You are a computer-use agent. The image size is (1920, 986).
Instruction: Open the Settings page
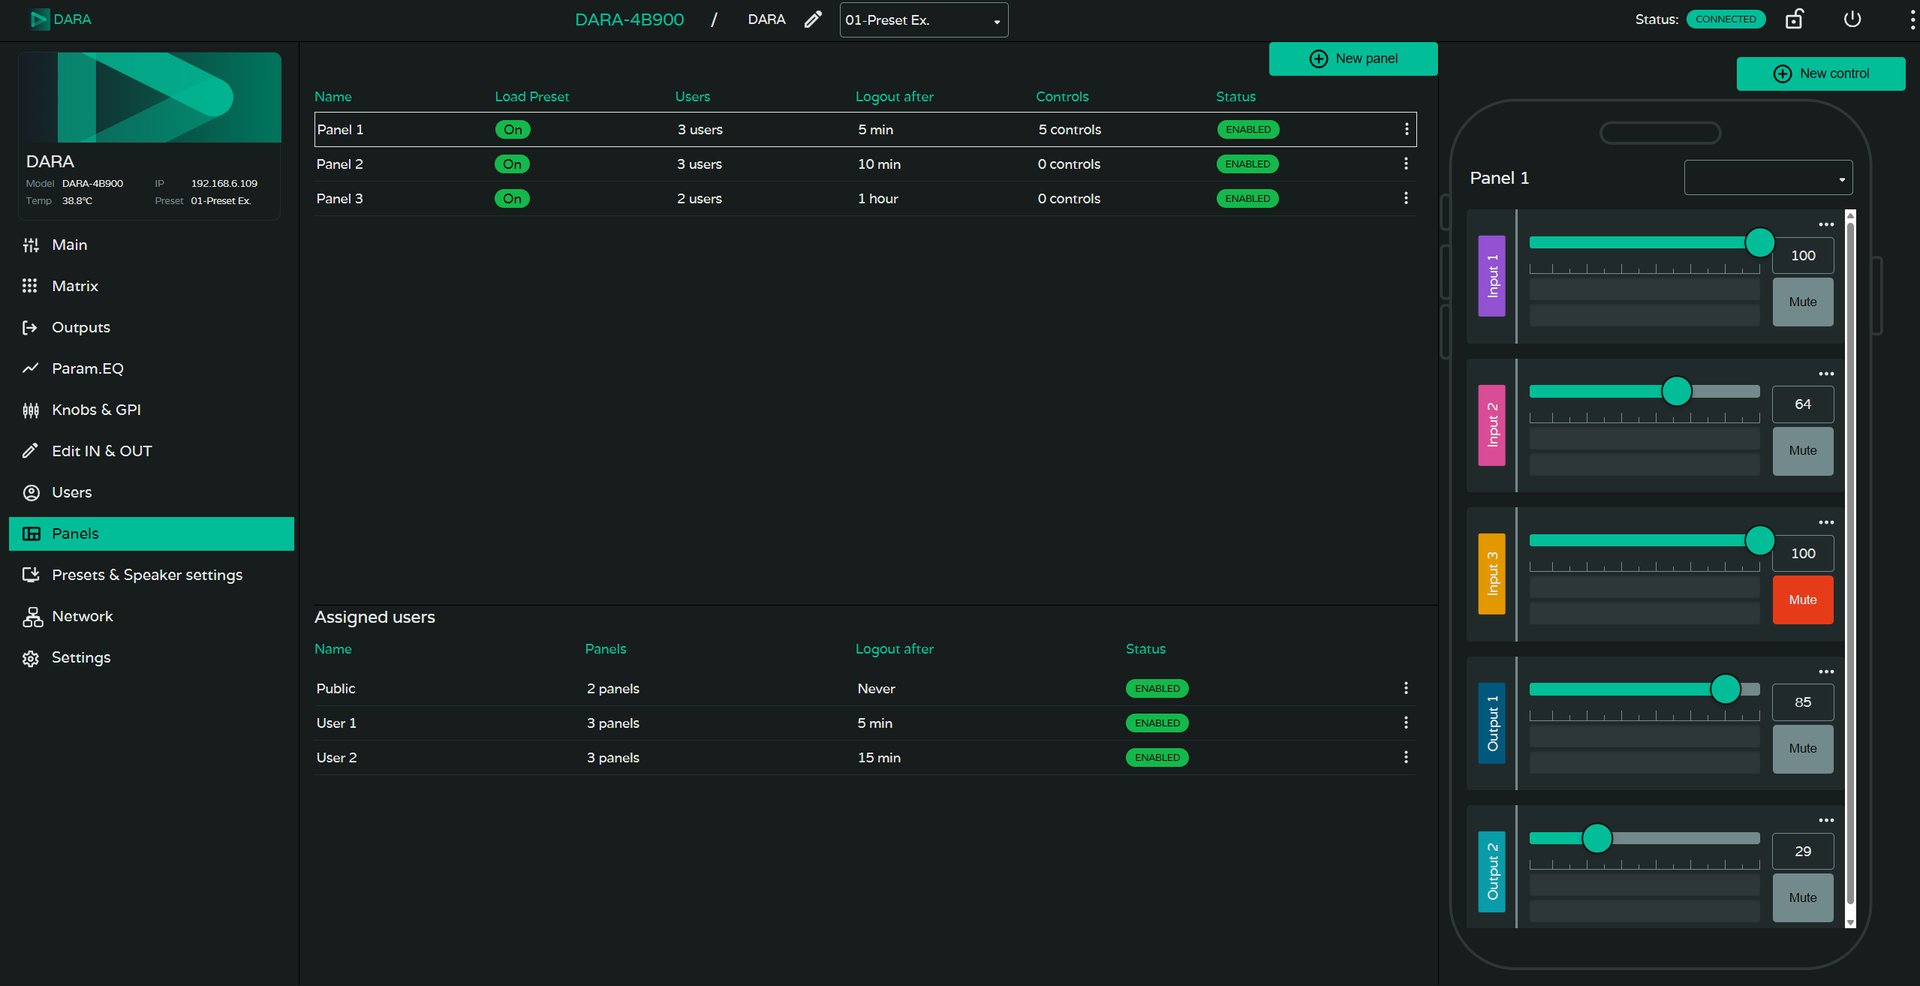pyautogui.click(x=151, y=658)
